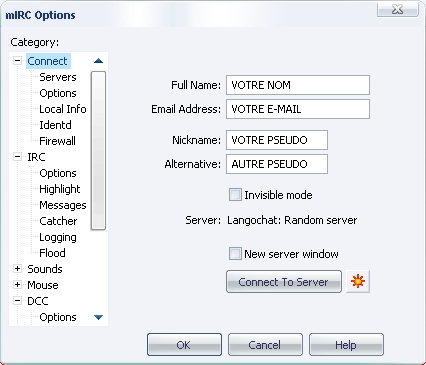Open the Flood settings item

52,253
